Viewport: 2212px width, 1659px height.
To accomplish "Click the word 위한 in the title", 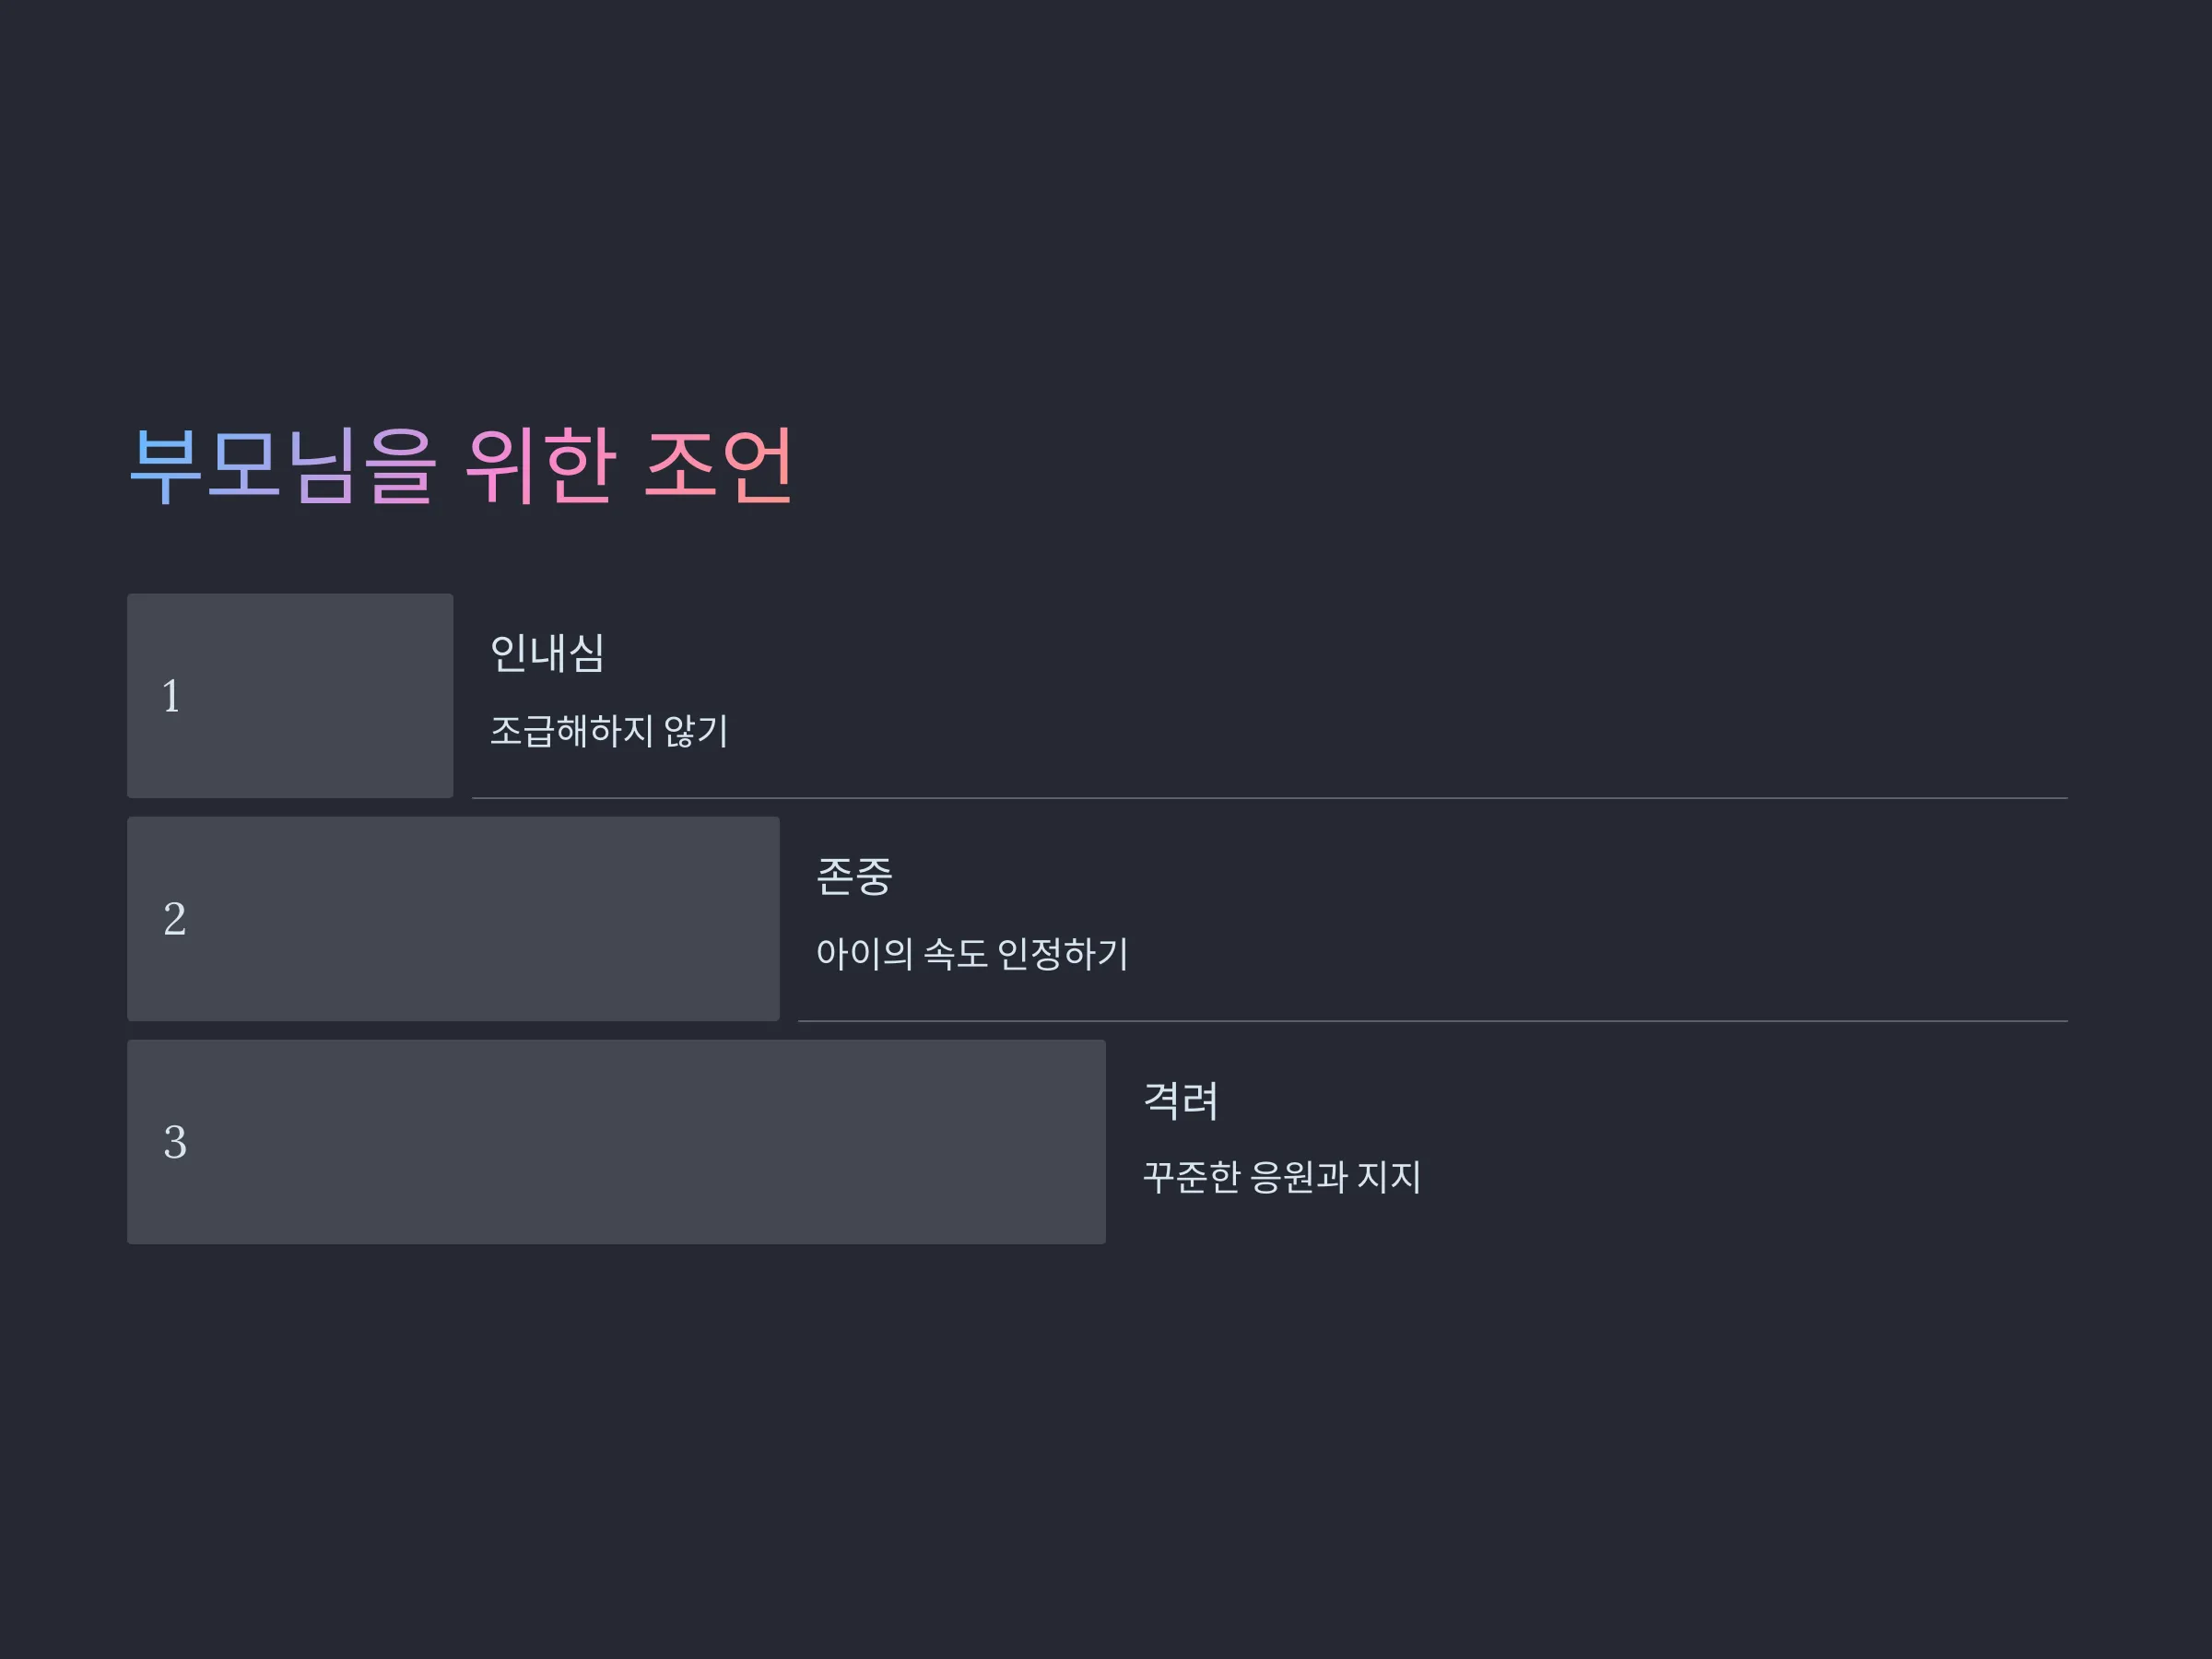I will (540, 466).
